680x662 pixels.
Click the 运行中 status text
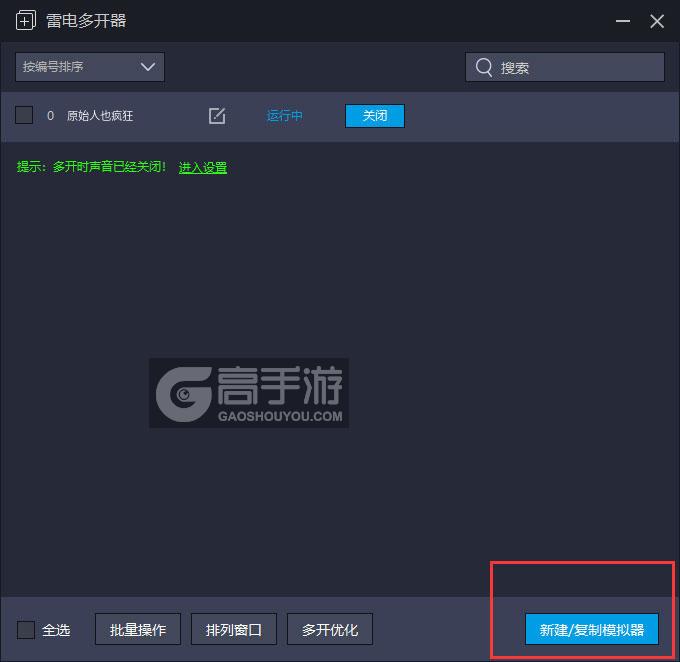[x=284, y=116]
